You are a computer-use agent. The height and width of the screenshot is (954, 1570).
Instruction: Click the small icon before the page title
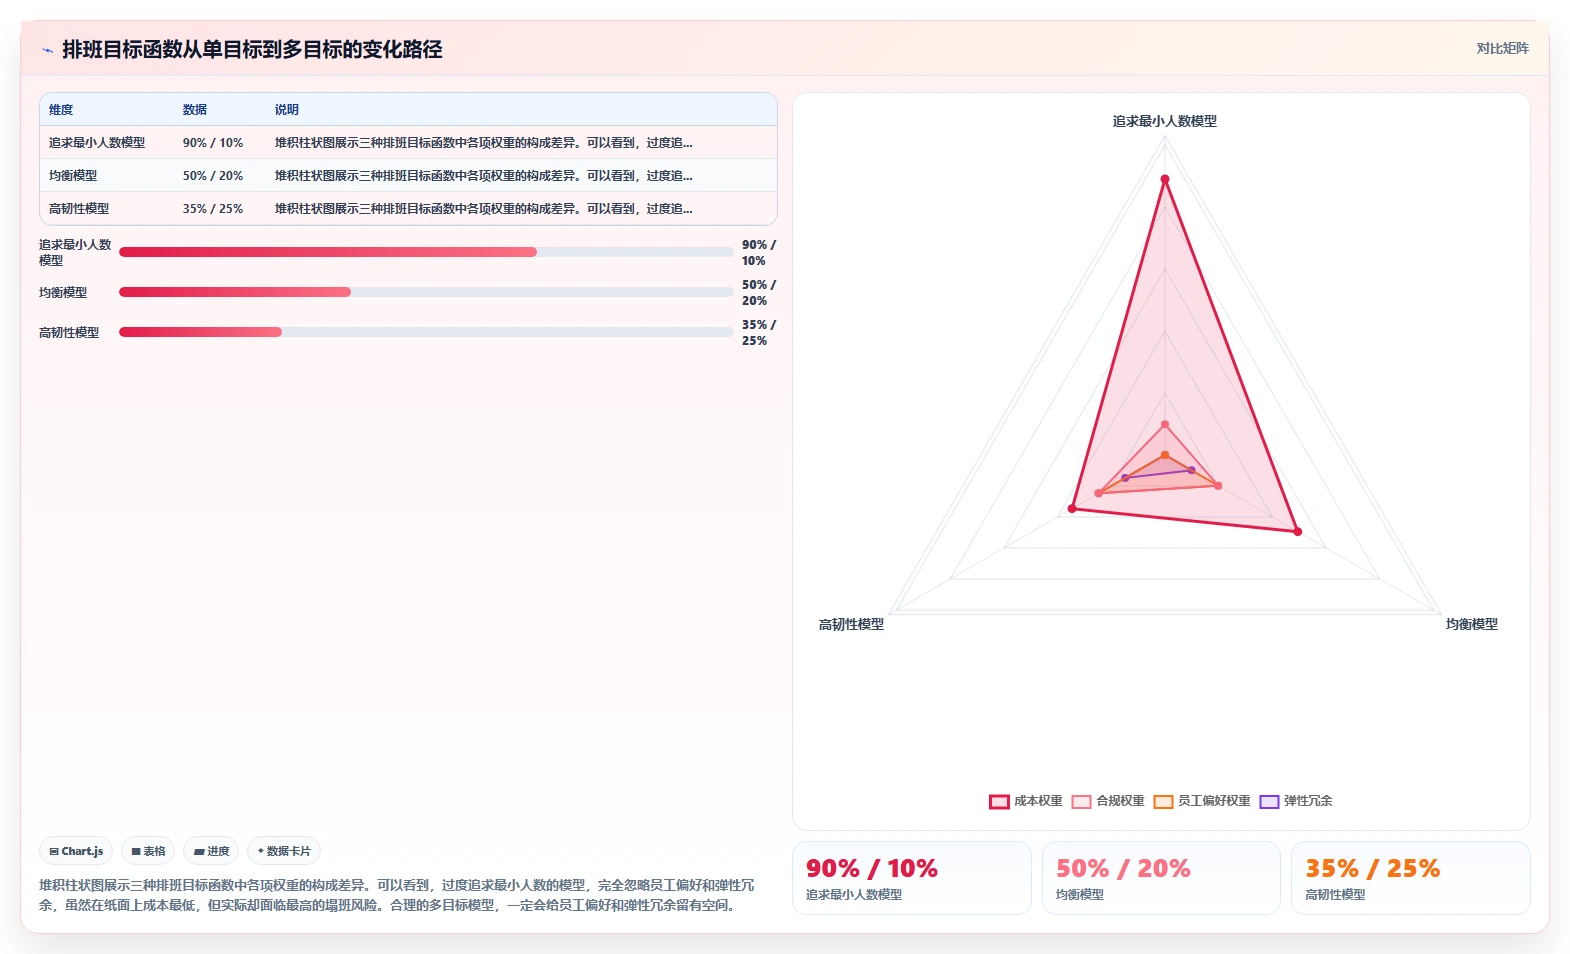pos(47,50)
